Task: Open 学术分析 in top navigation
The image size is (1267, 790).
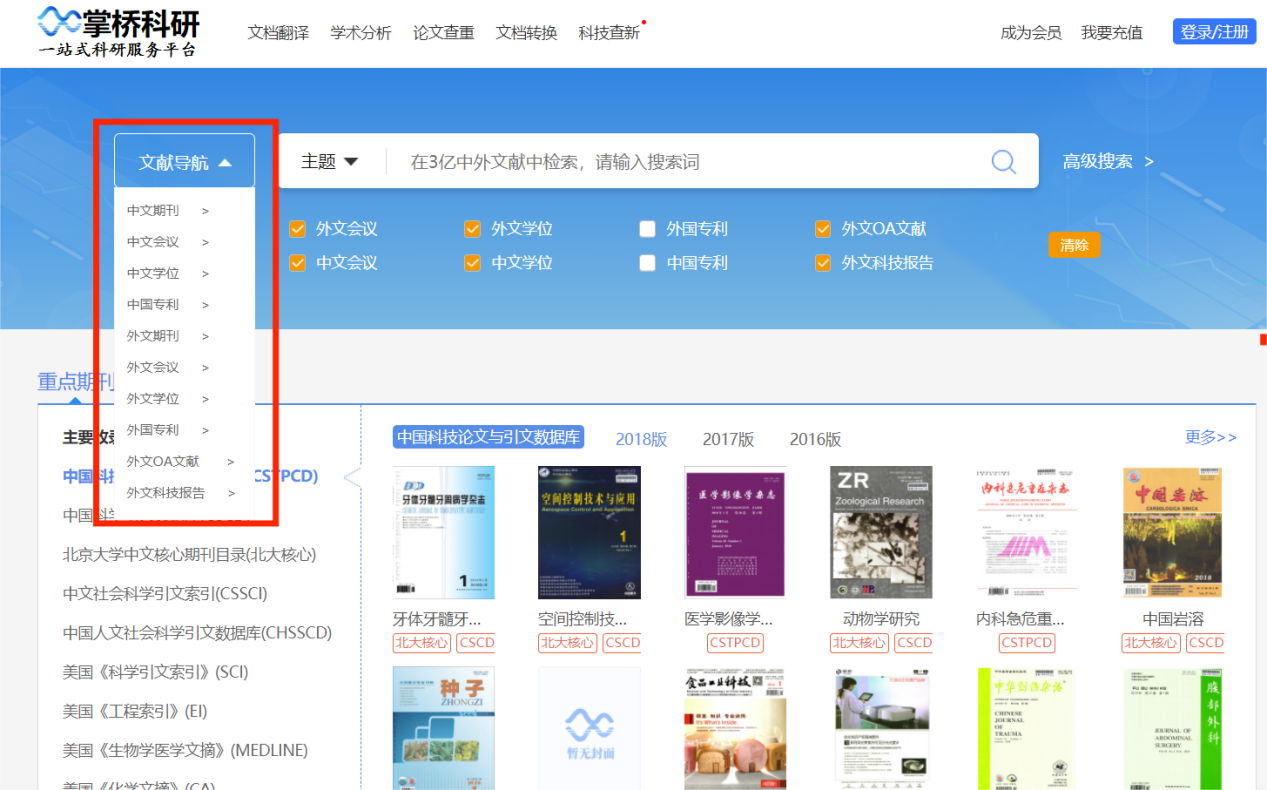Action: click(361, 33)
